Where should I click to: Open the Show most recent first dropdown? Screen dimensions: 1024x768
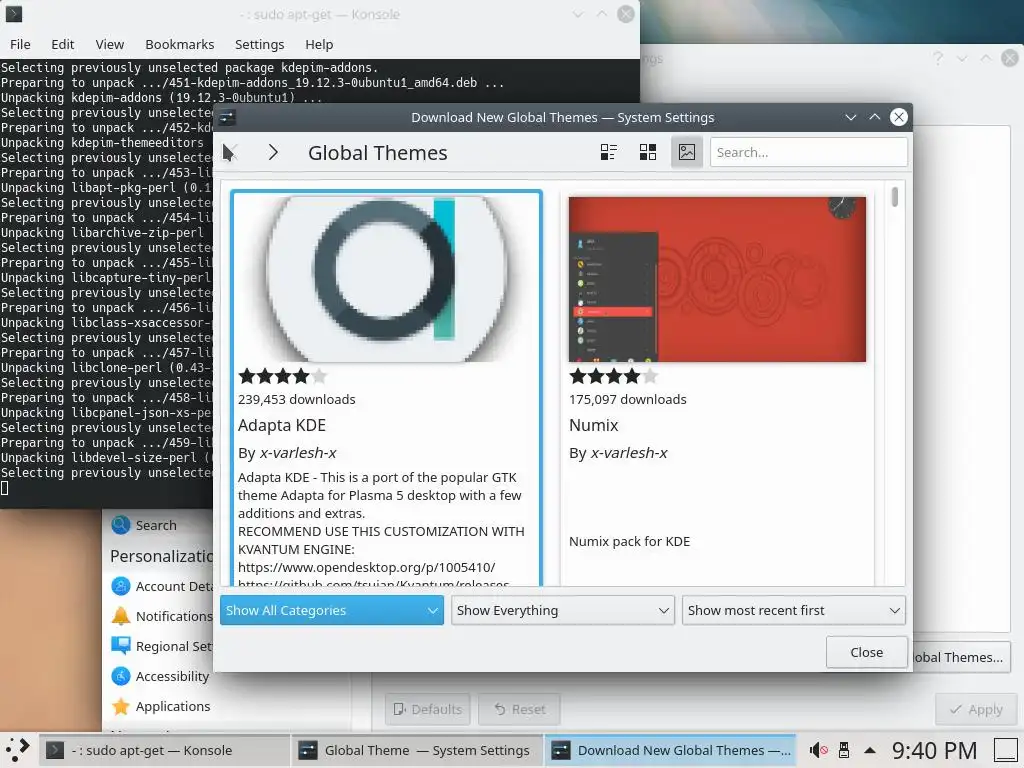793,610
